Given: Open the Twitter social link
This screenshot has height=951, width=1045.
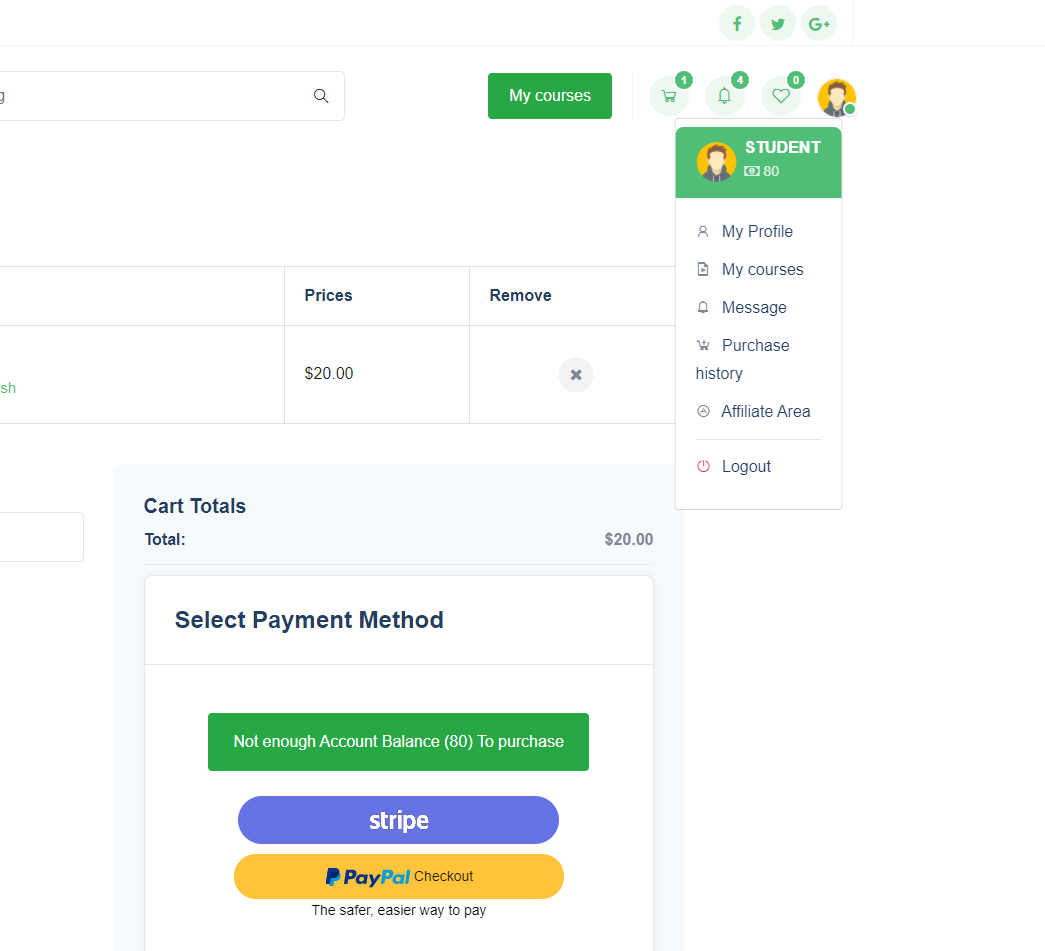Looking at the screenshot, I should 778,23.
